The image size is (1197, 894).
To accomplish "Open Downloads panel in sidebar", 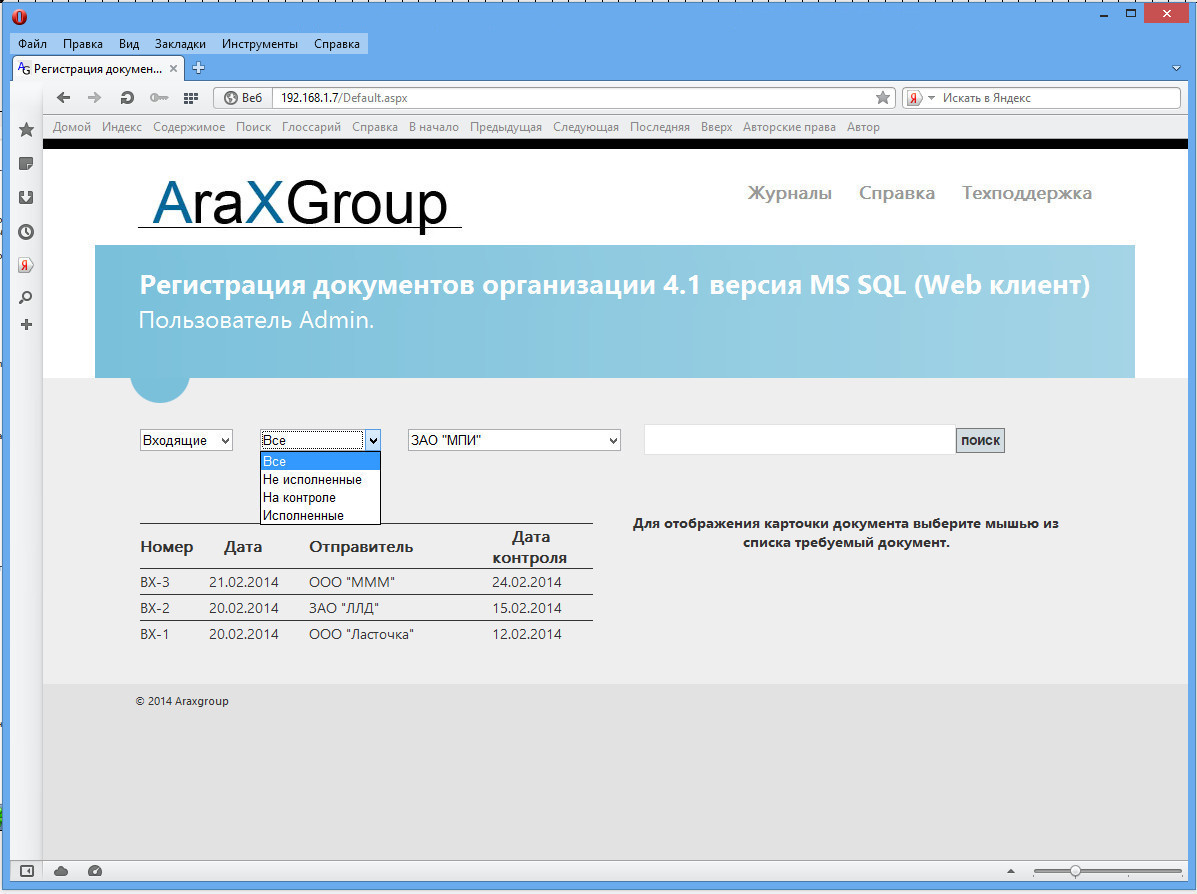I will [26, 198].
